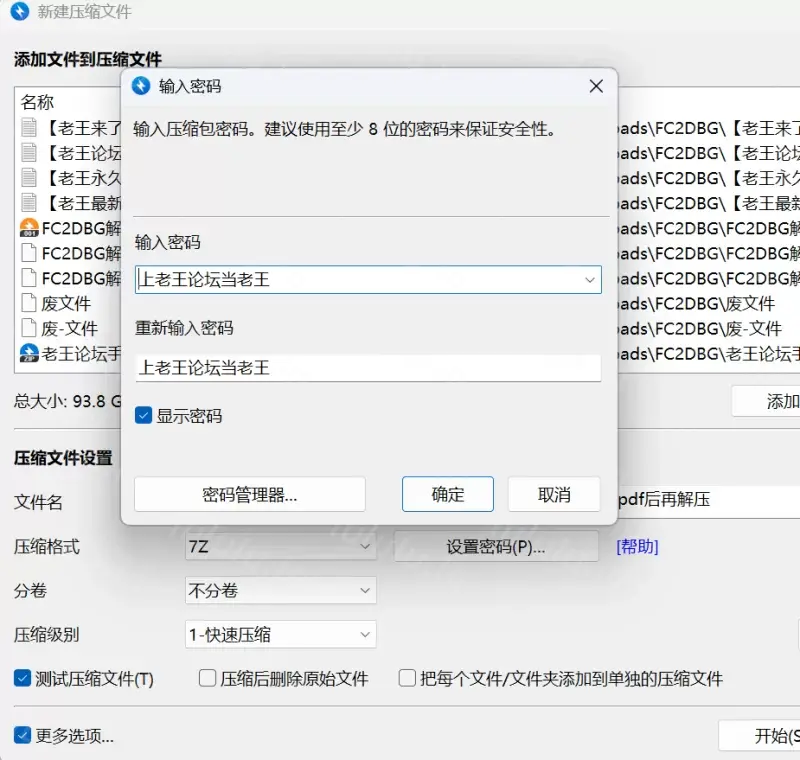Enable 压缩后删除原始文件 checkbox

click(207, 679)
